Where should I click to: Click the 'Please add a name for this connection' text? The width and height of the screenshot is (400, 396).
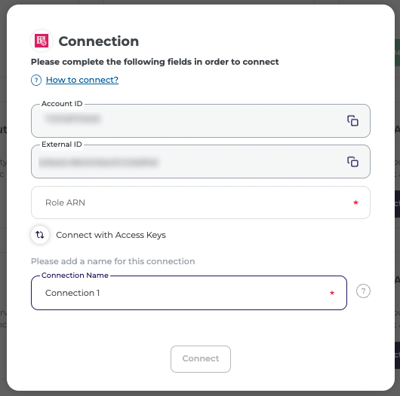click(x=113, y=261)
